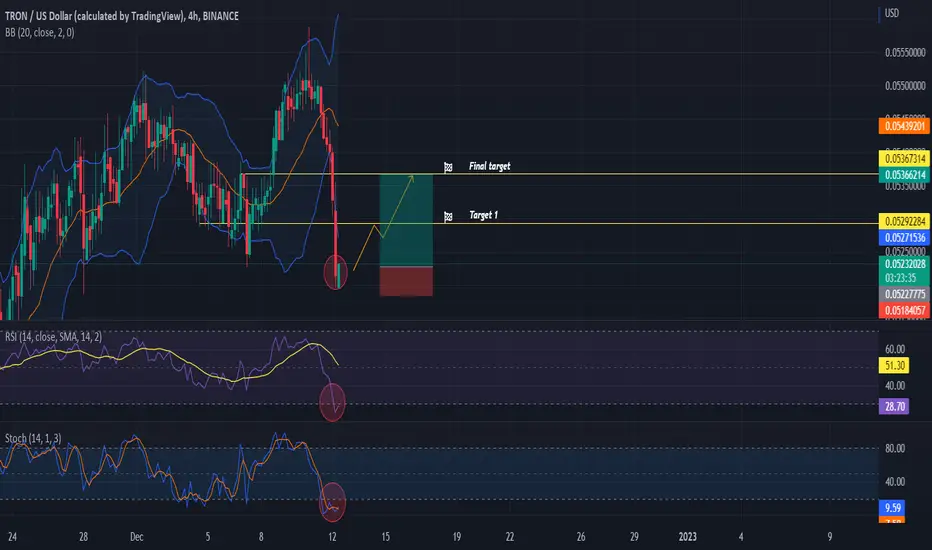Click the gray 0.05227775 price label

pos(904,294)
